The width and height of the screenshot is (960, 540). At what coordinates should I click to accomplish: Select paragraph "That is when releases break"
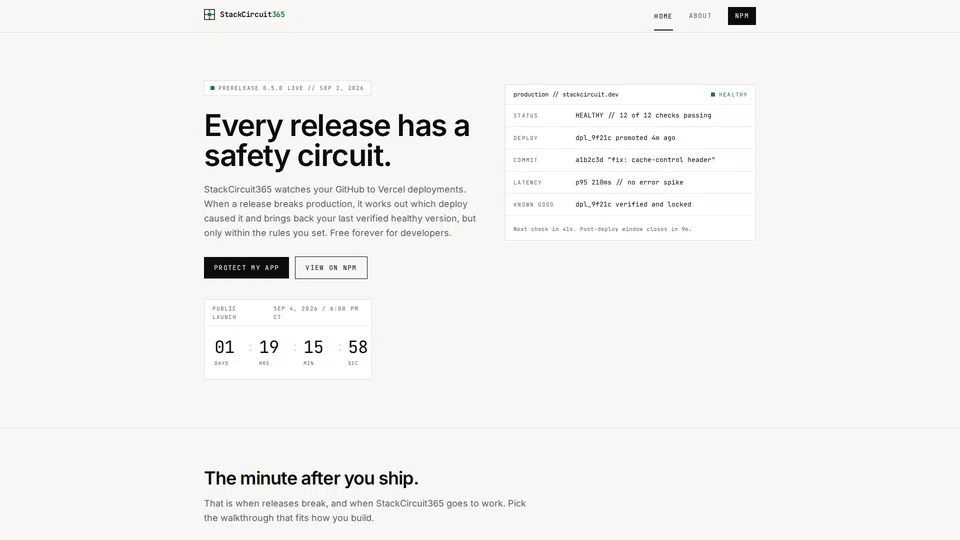point(365,511)
